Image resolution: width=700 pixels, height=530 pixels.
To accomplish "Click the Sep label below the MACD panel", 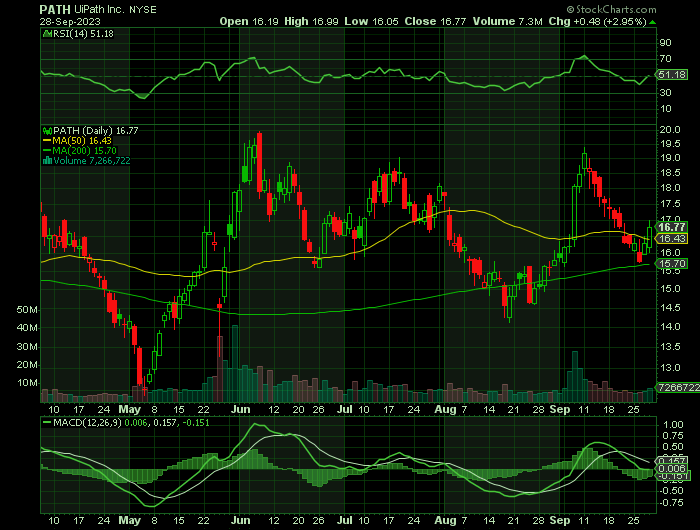I will pyautogui.click(x=560, y=521).
